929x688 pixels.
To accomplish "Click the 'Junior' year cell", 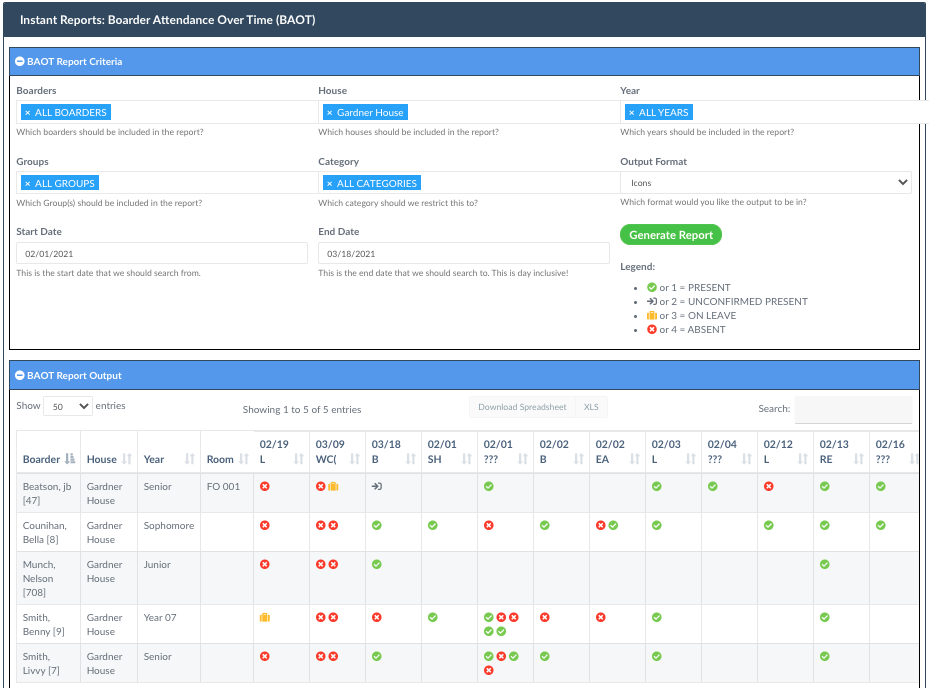I will [169, 578].
